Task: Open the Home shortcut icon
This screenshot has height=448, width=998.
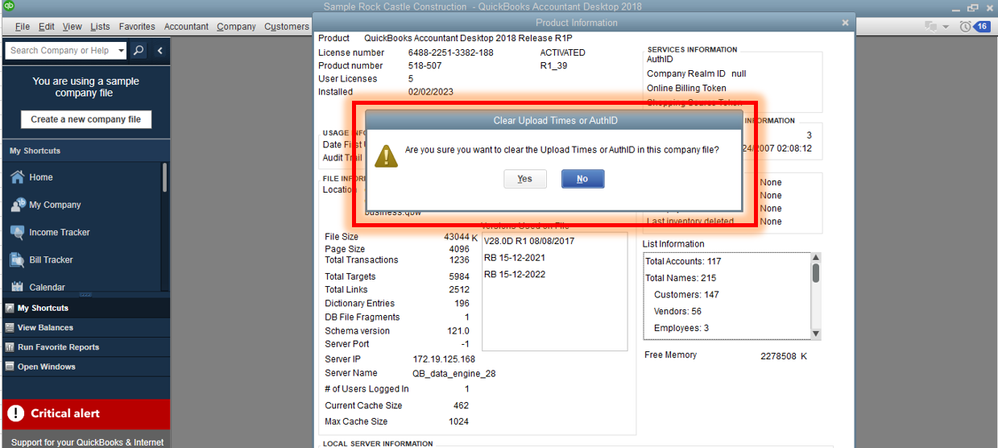Action: [18, 177]
